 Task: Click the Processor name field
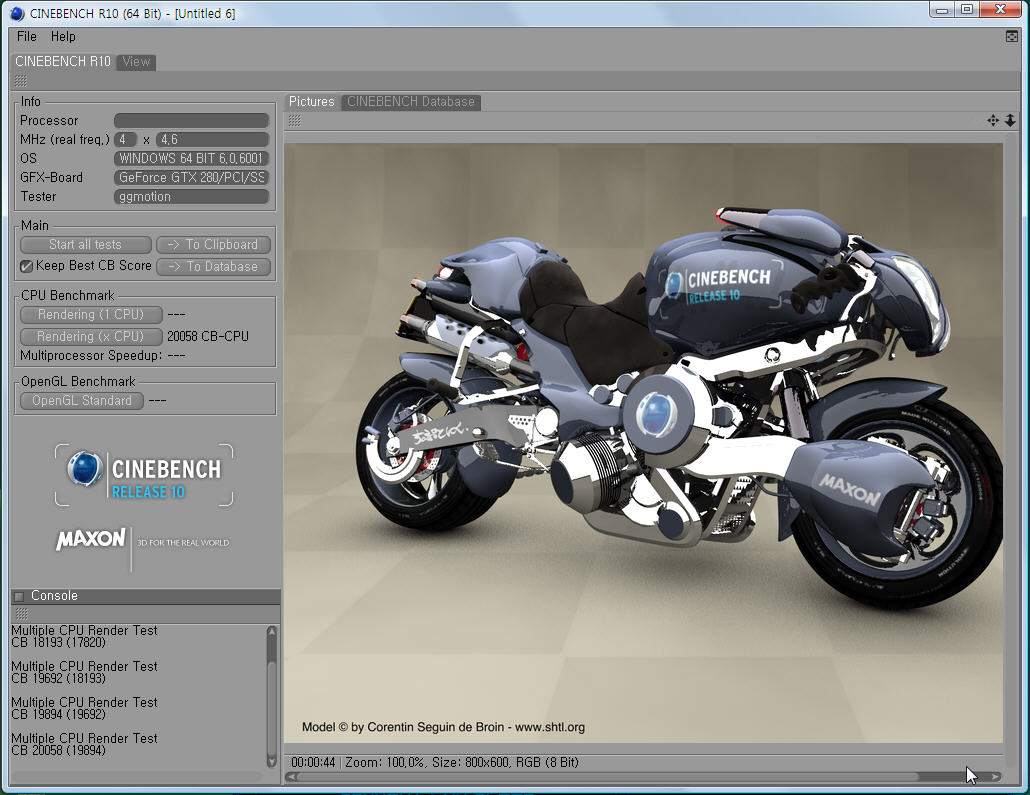pos(191,120)
